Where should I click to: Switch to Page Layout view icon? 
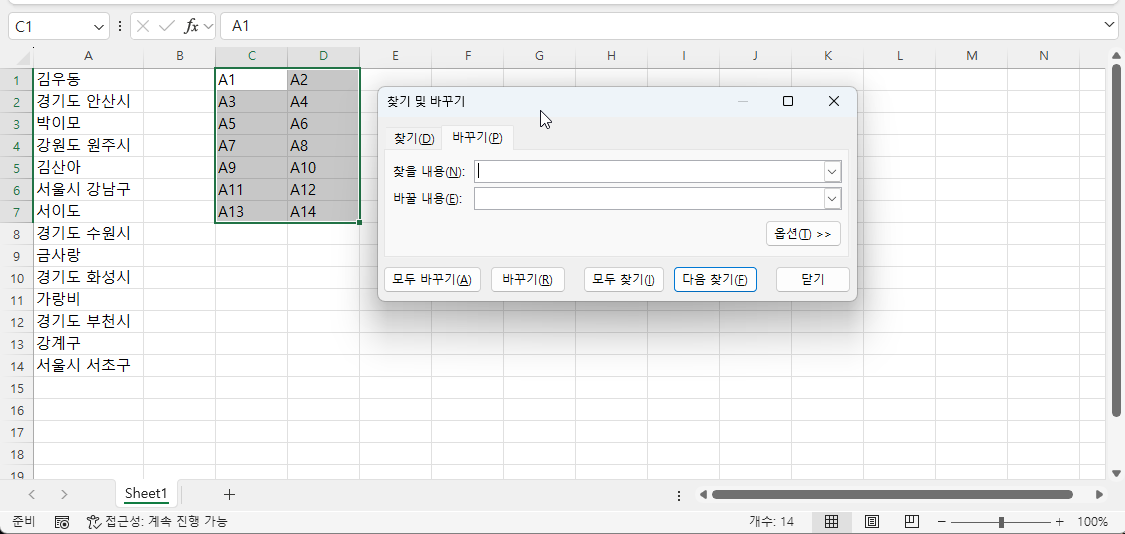[872, 522]
